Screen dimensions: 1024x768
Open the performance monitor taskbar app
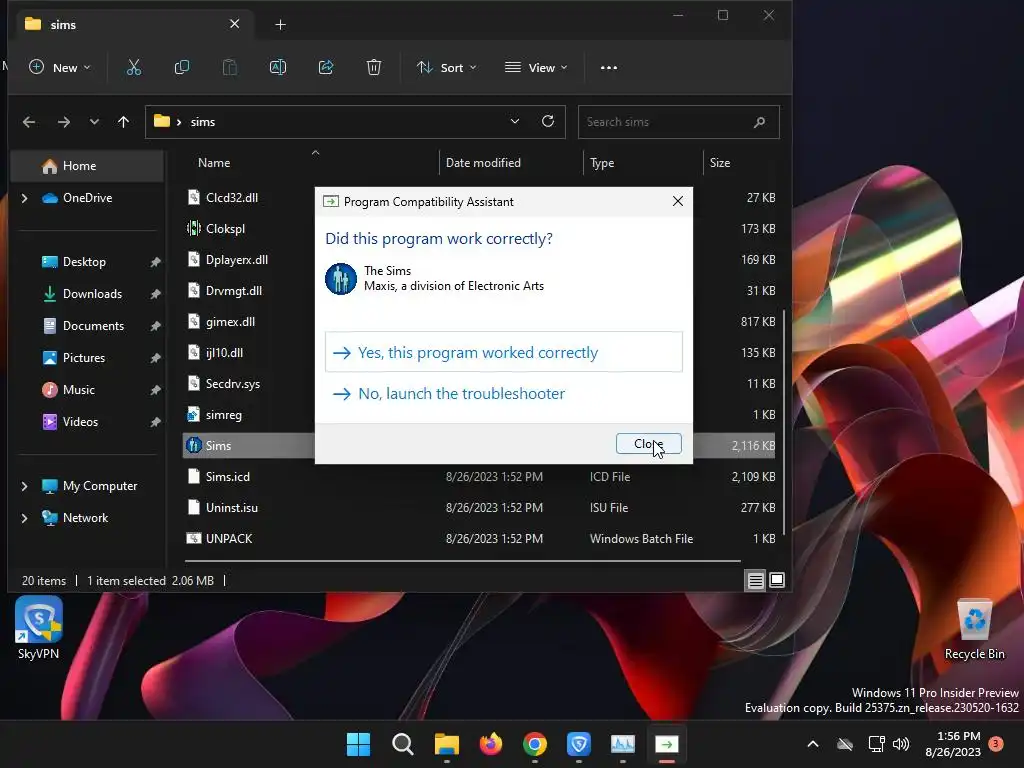(623, 744)
